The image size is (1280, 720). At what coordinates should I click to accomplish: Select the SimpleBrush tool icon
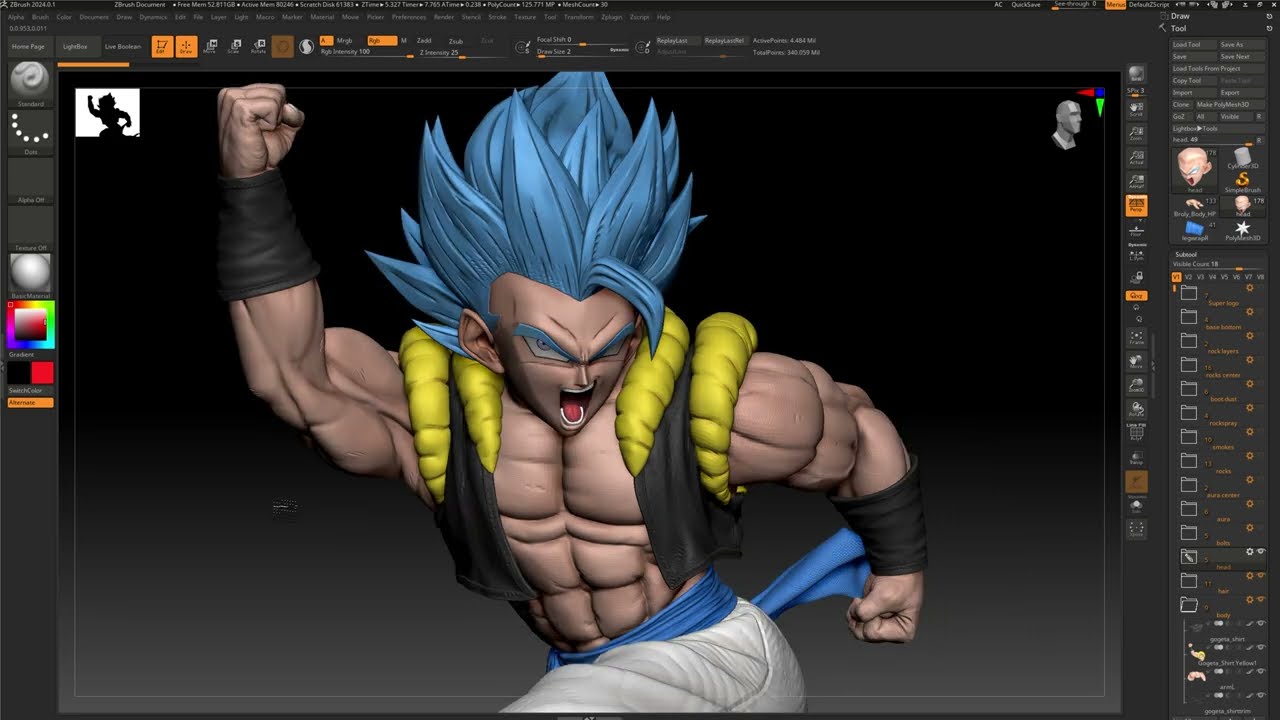pos(1243,181)
